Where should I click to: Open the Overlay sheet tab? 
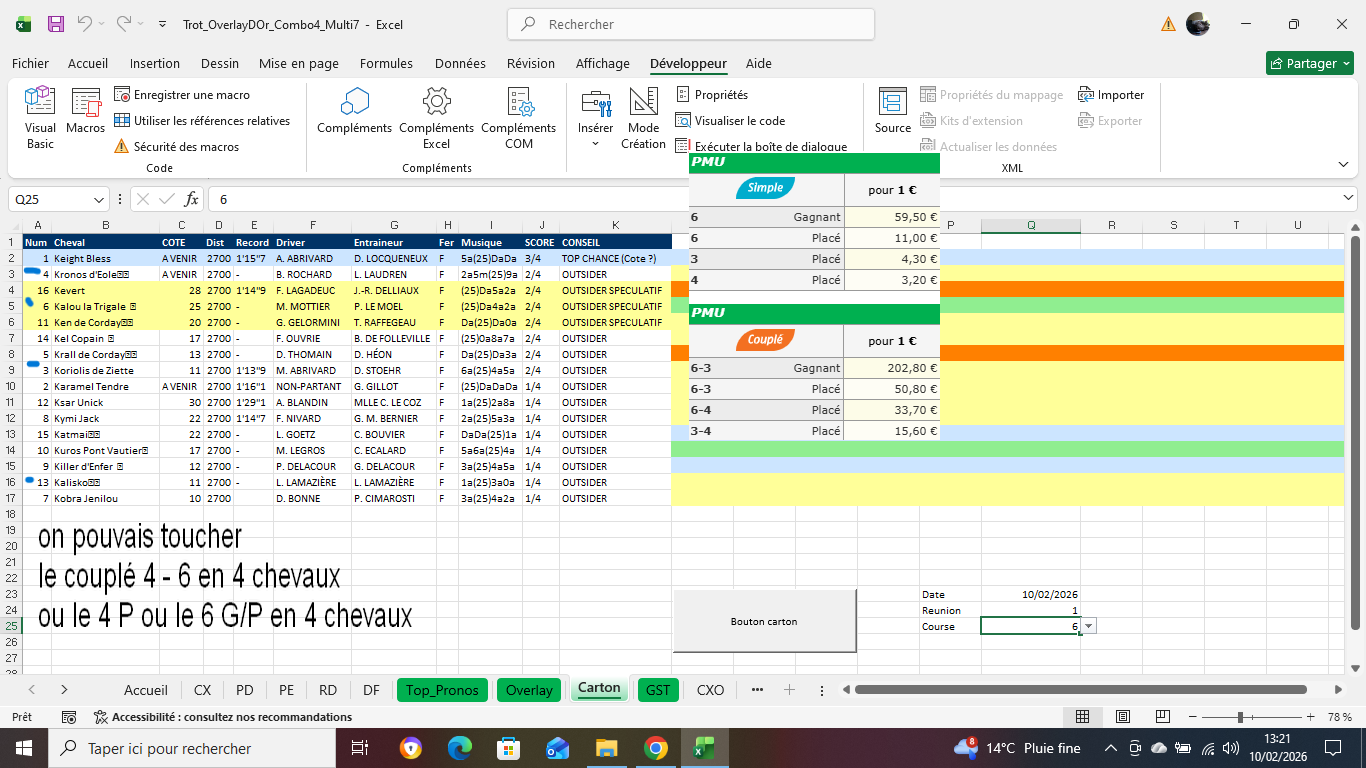point(529,690)
